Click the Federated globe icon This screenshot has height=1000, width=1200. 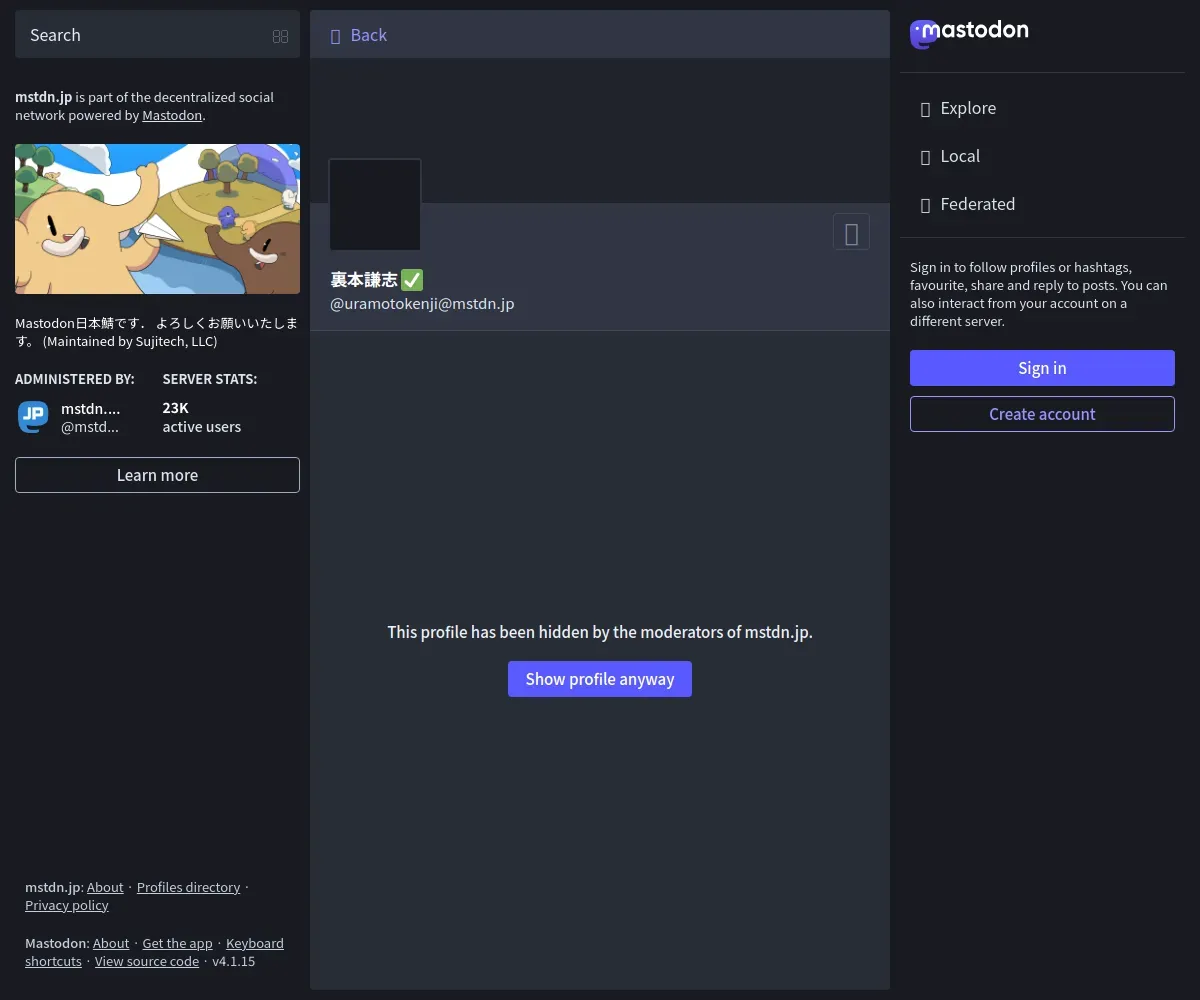(x=925, y=205)
